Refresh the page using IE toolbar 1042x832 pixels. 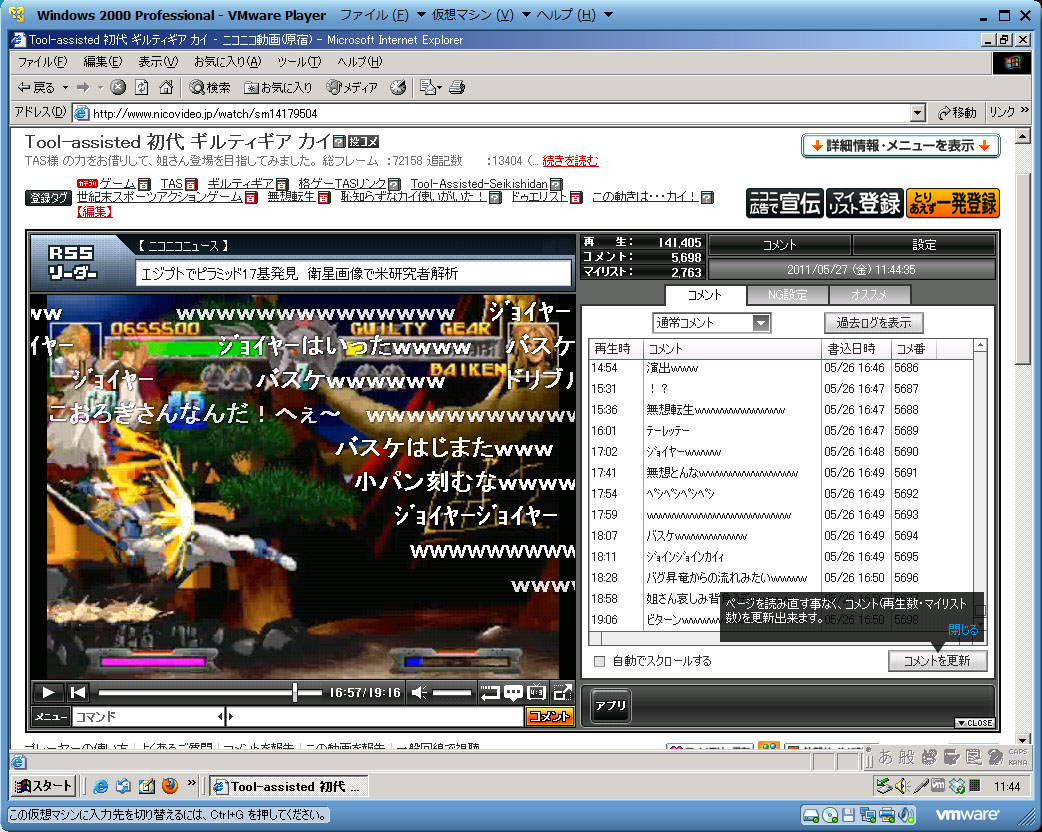[142, 87]
